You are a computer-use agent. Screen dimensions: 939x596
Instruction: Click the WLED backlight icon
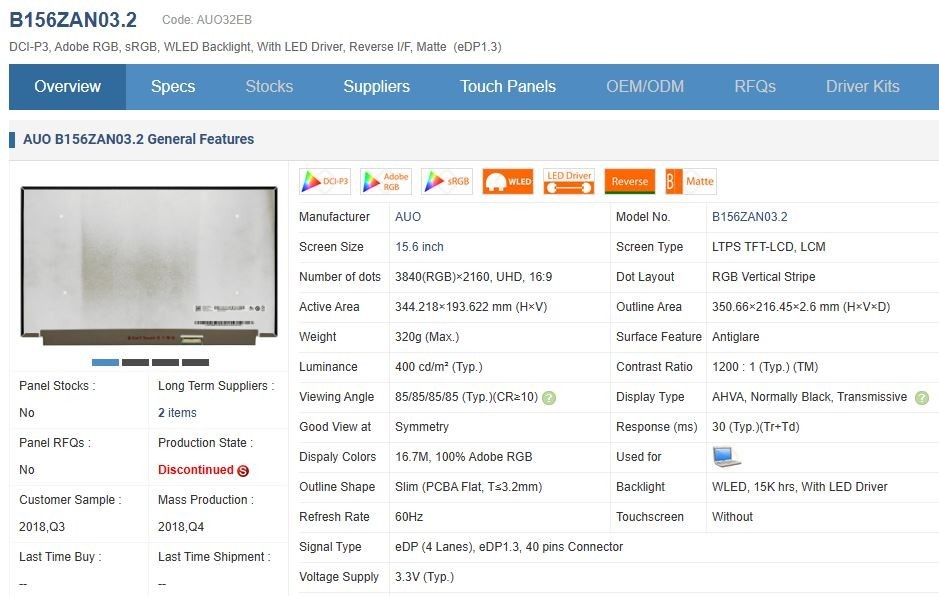click(508, 181)
